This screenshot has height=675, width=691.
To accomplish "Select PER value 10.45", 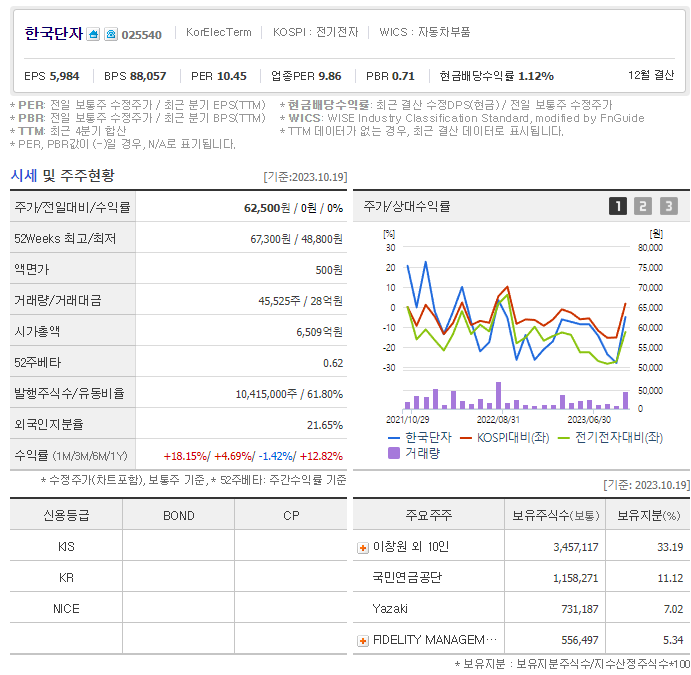I will tap(231, 76).
